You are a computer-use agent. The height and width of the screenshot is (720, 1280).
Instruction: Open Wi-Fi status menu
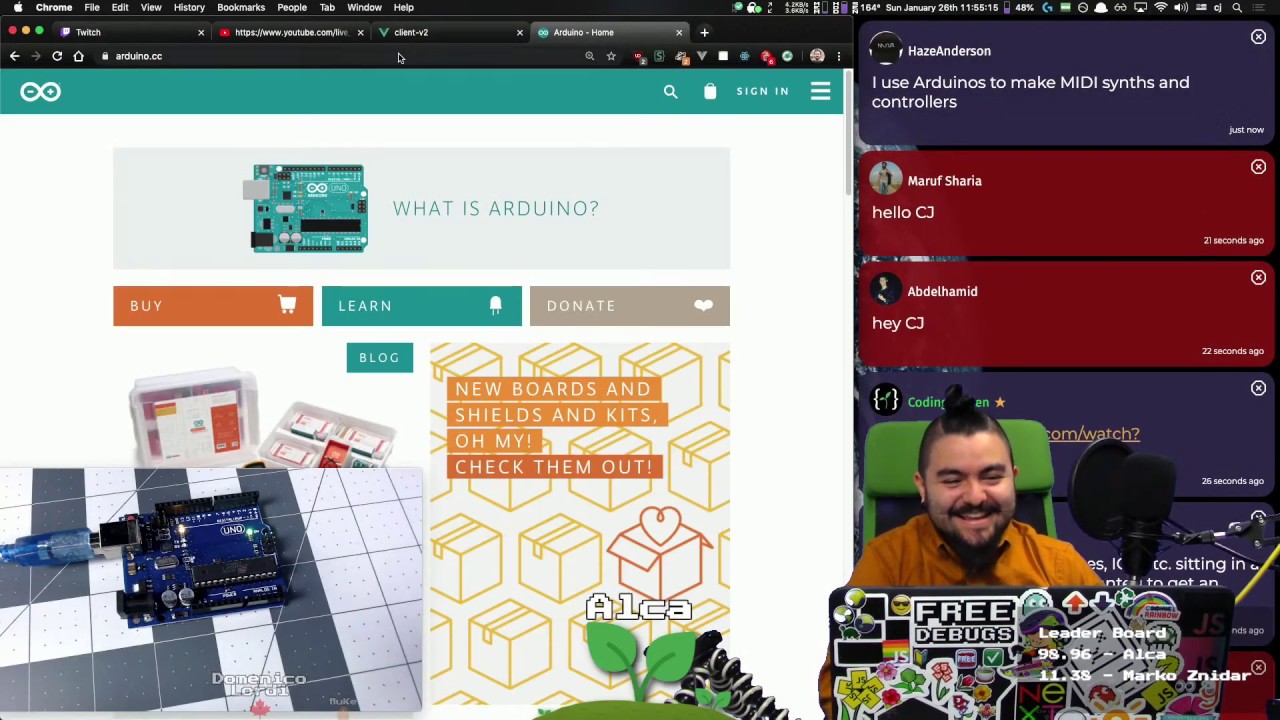(1160, 7)
